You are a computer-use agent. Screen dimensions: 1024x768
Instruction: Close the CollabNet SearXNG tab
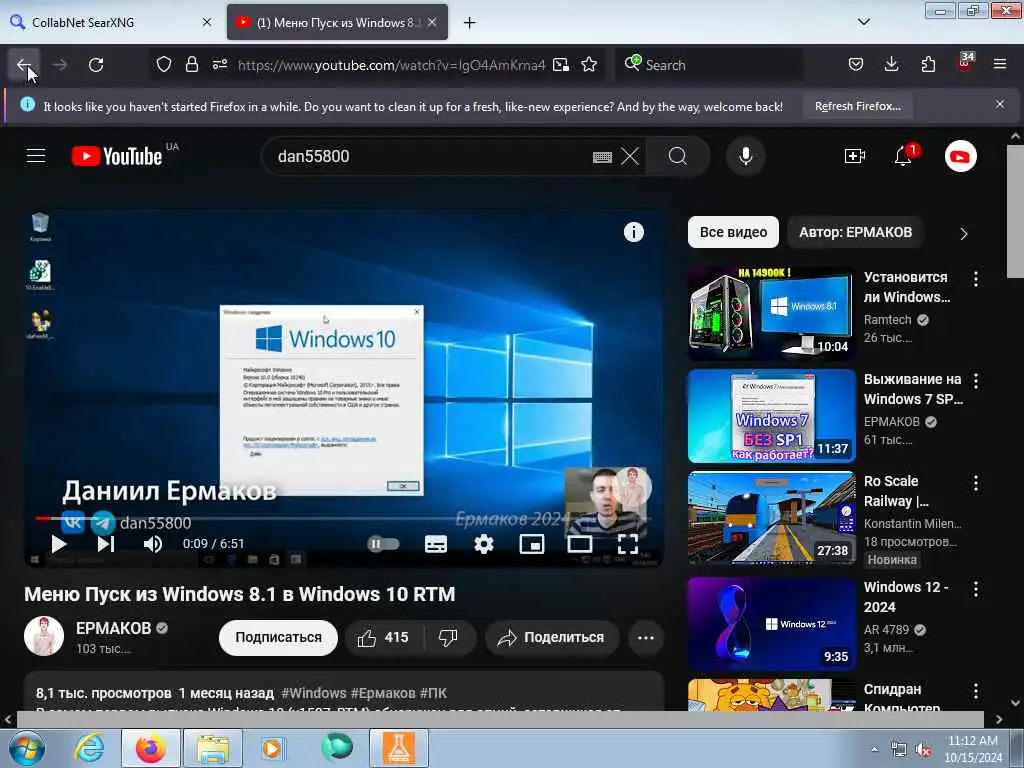207,22
